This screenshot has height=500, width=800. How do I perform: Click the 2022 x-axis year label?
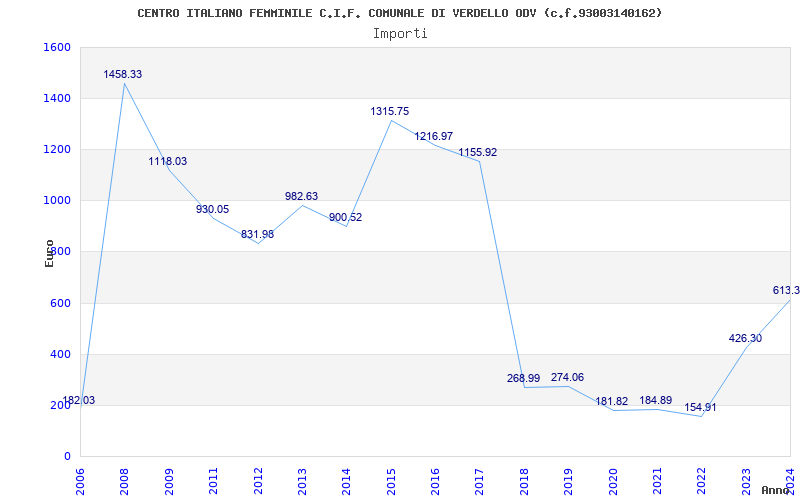[x=702, y=481]
